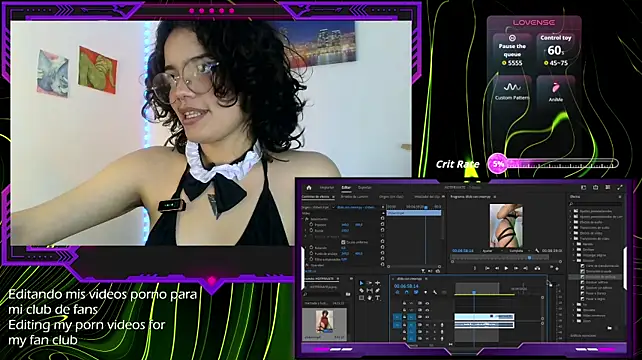Select Pasar a negro transition
This screenshot has width=642, height=360.
[595, 299]
